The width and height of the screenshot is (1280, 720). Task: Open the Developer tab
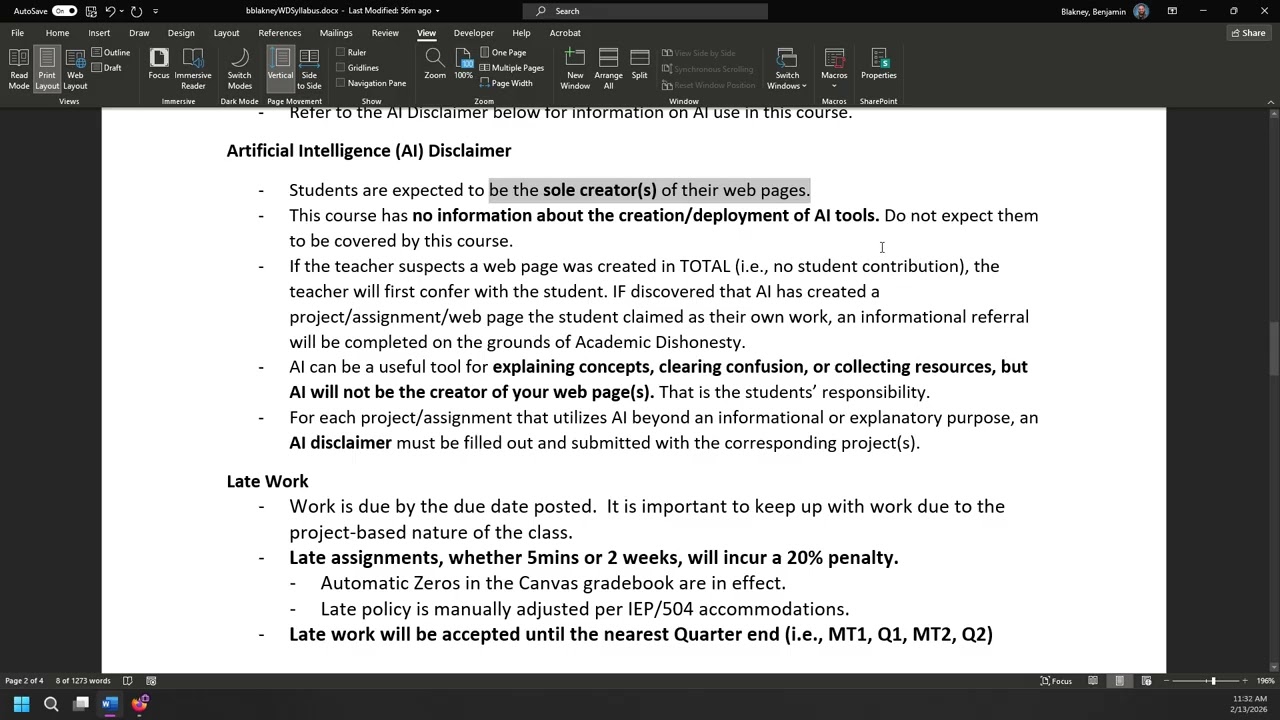tap(473, 33)
